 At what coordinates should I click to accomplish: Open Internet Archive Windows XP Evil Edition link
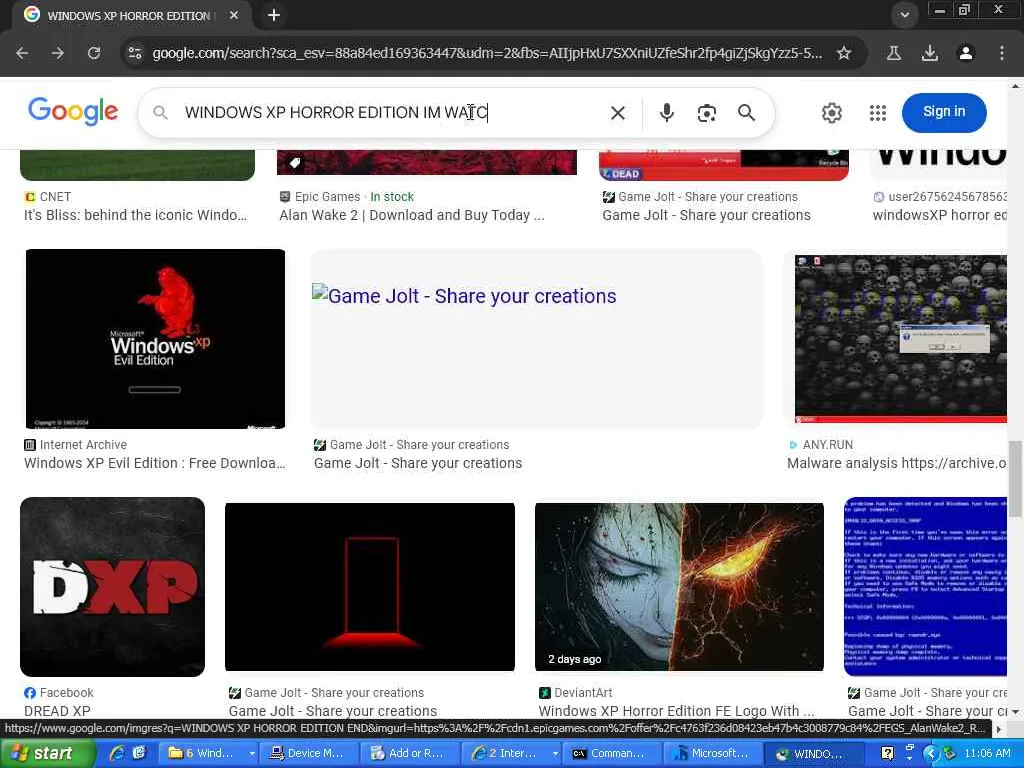(155, 463)
